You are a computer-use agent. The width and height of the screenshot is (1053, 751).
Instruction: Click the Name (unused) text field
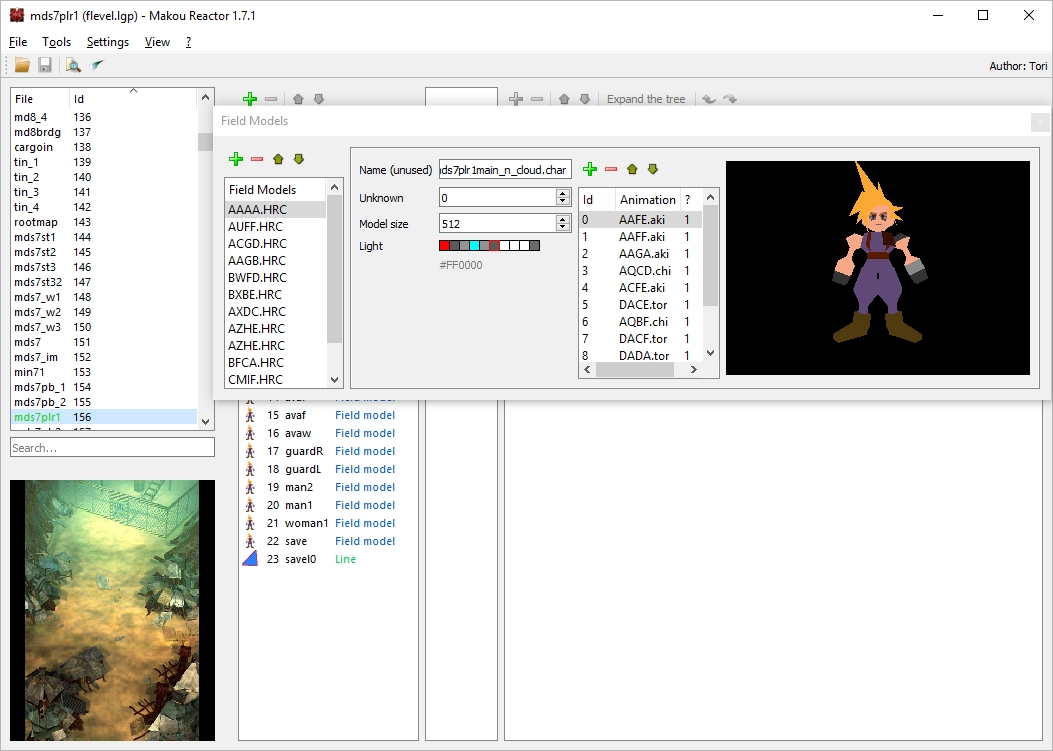point(505,170)
